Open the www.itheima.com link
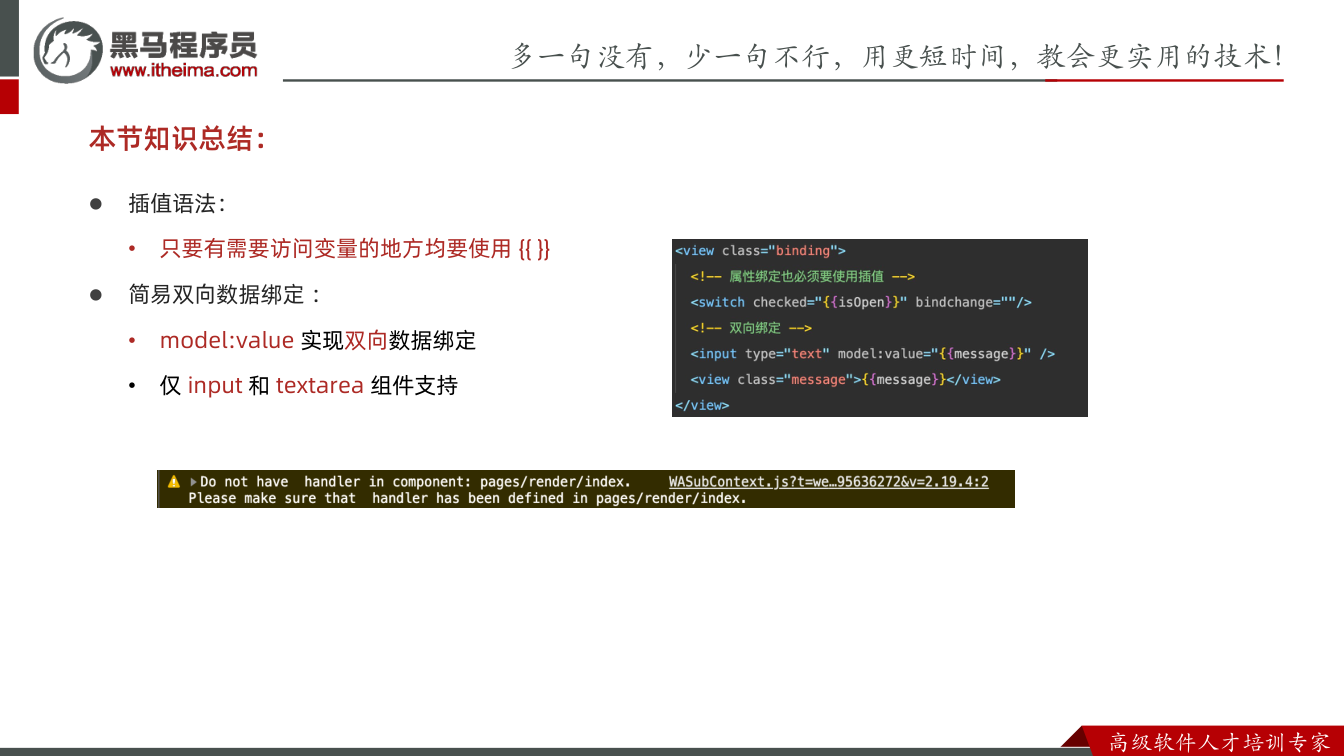 pyautogui.click(x=183, y=70)
